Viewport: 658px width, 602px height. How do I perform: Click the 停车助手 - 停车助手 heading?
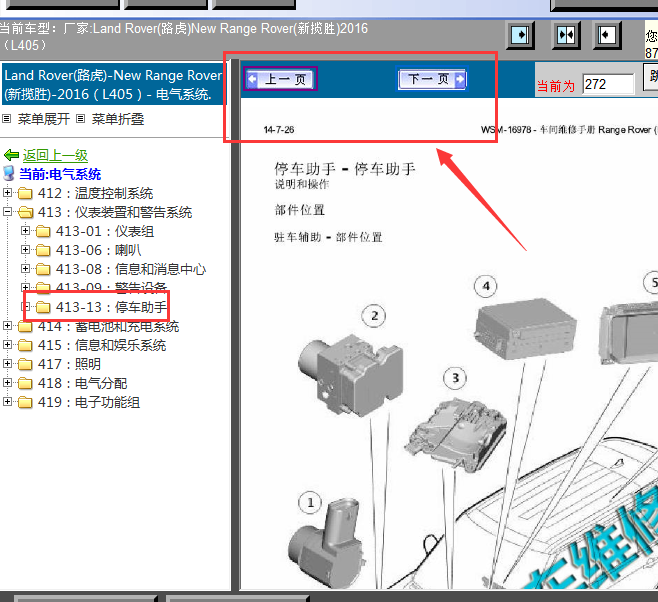pyautogui.click(x=345, y=169)
